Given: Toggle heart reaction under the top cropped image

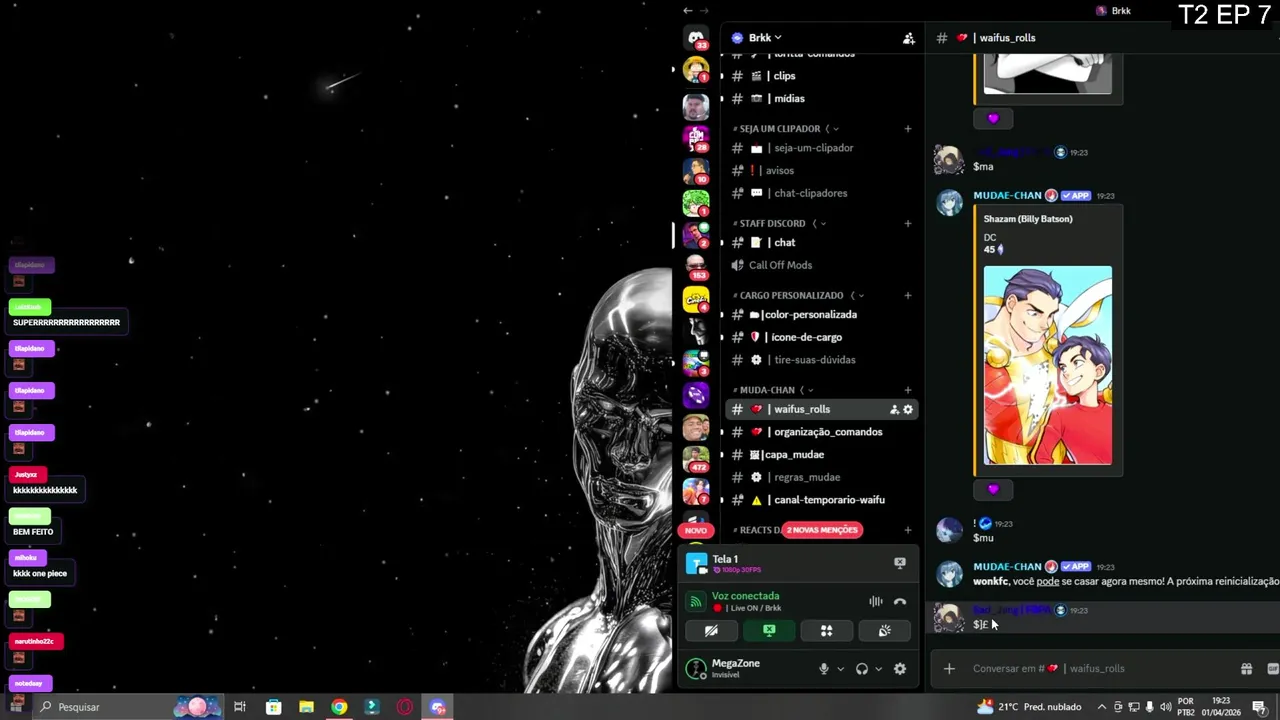Looking at the screenshot, I should (x=993, y=118).
